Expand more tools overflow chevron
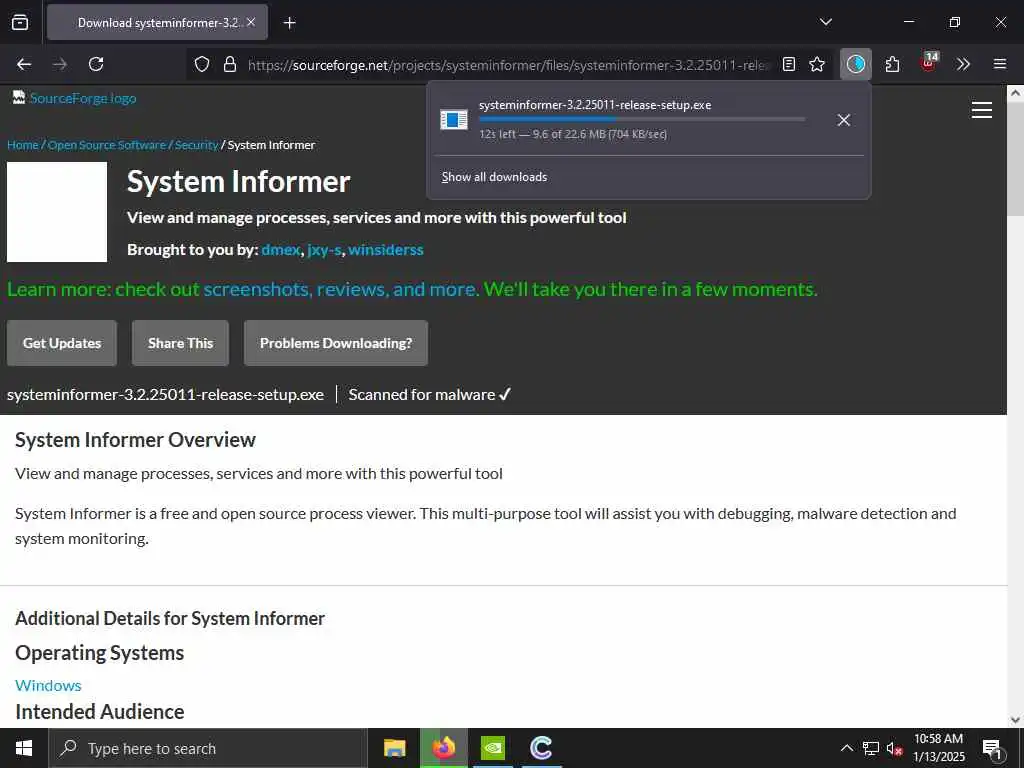Screen dimensions: 1024x768 [963, 64]
